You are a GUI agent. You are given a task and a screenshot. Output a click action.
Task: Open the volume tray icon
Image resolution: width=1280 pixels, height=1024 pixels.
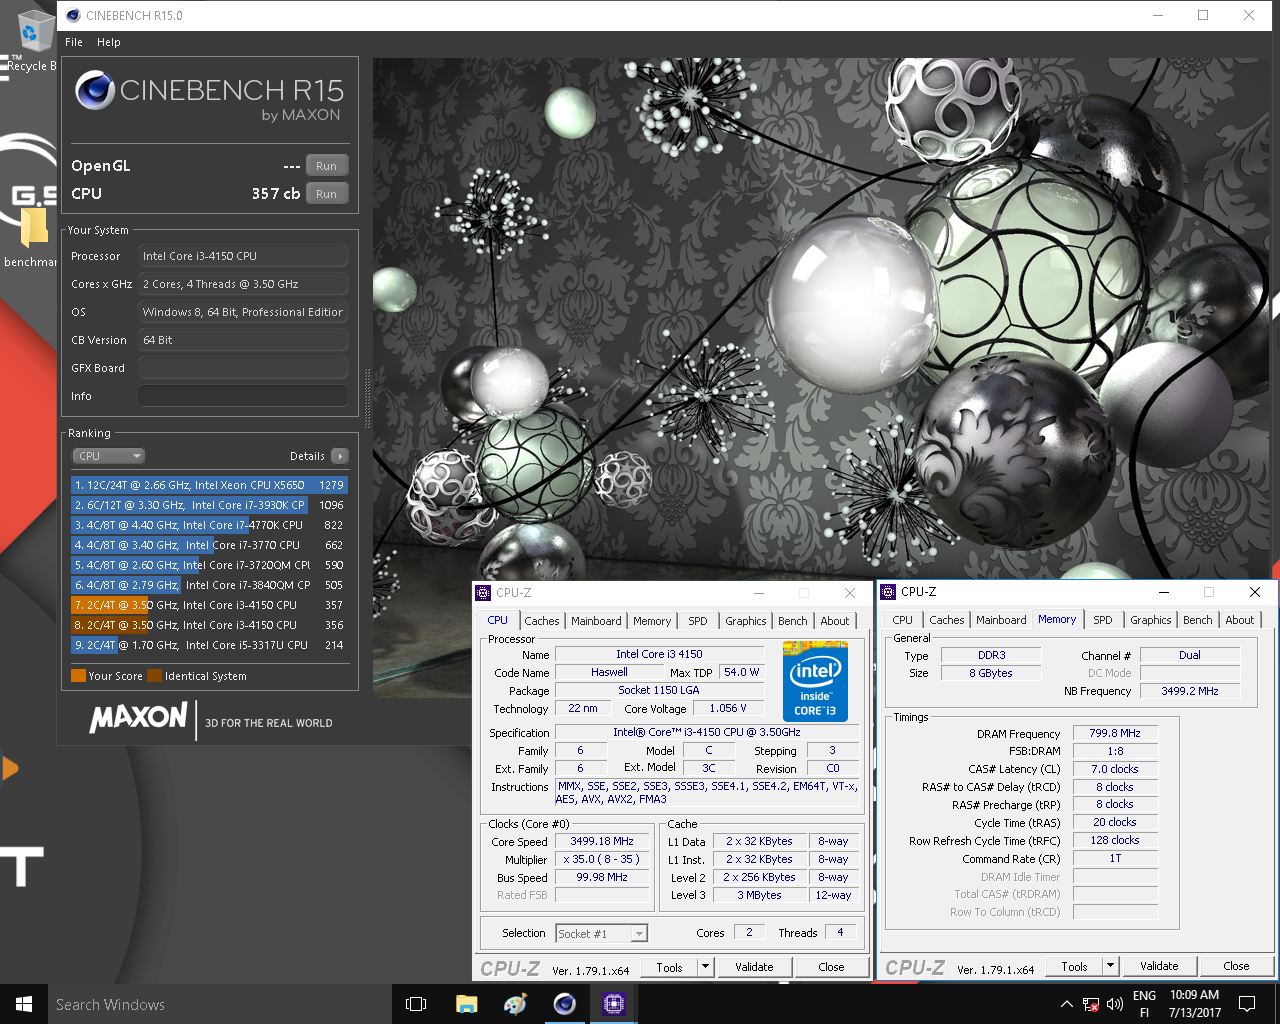(1115, 1004)
